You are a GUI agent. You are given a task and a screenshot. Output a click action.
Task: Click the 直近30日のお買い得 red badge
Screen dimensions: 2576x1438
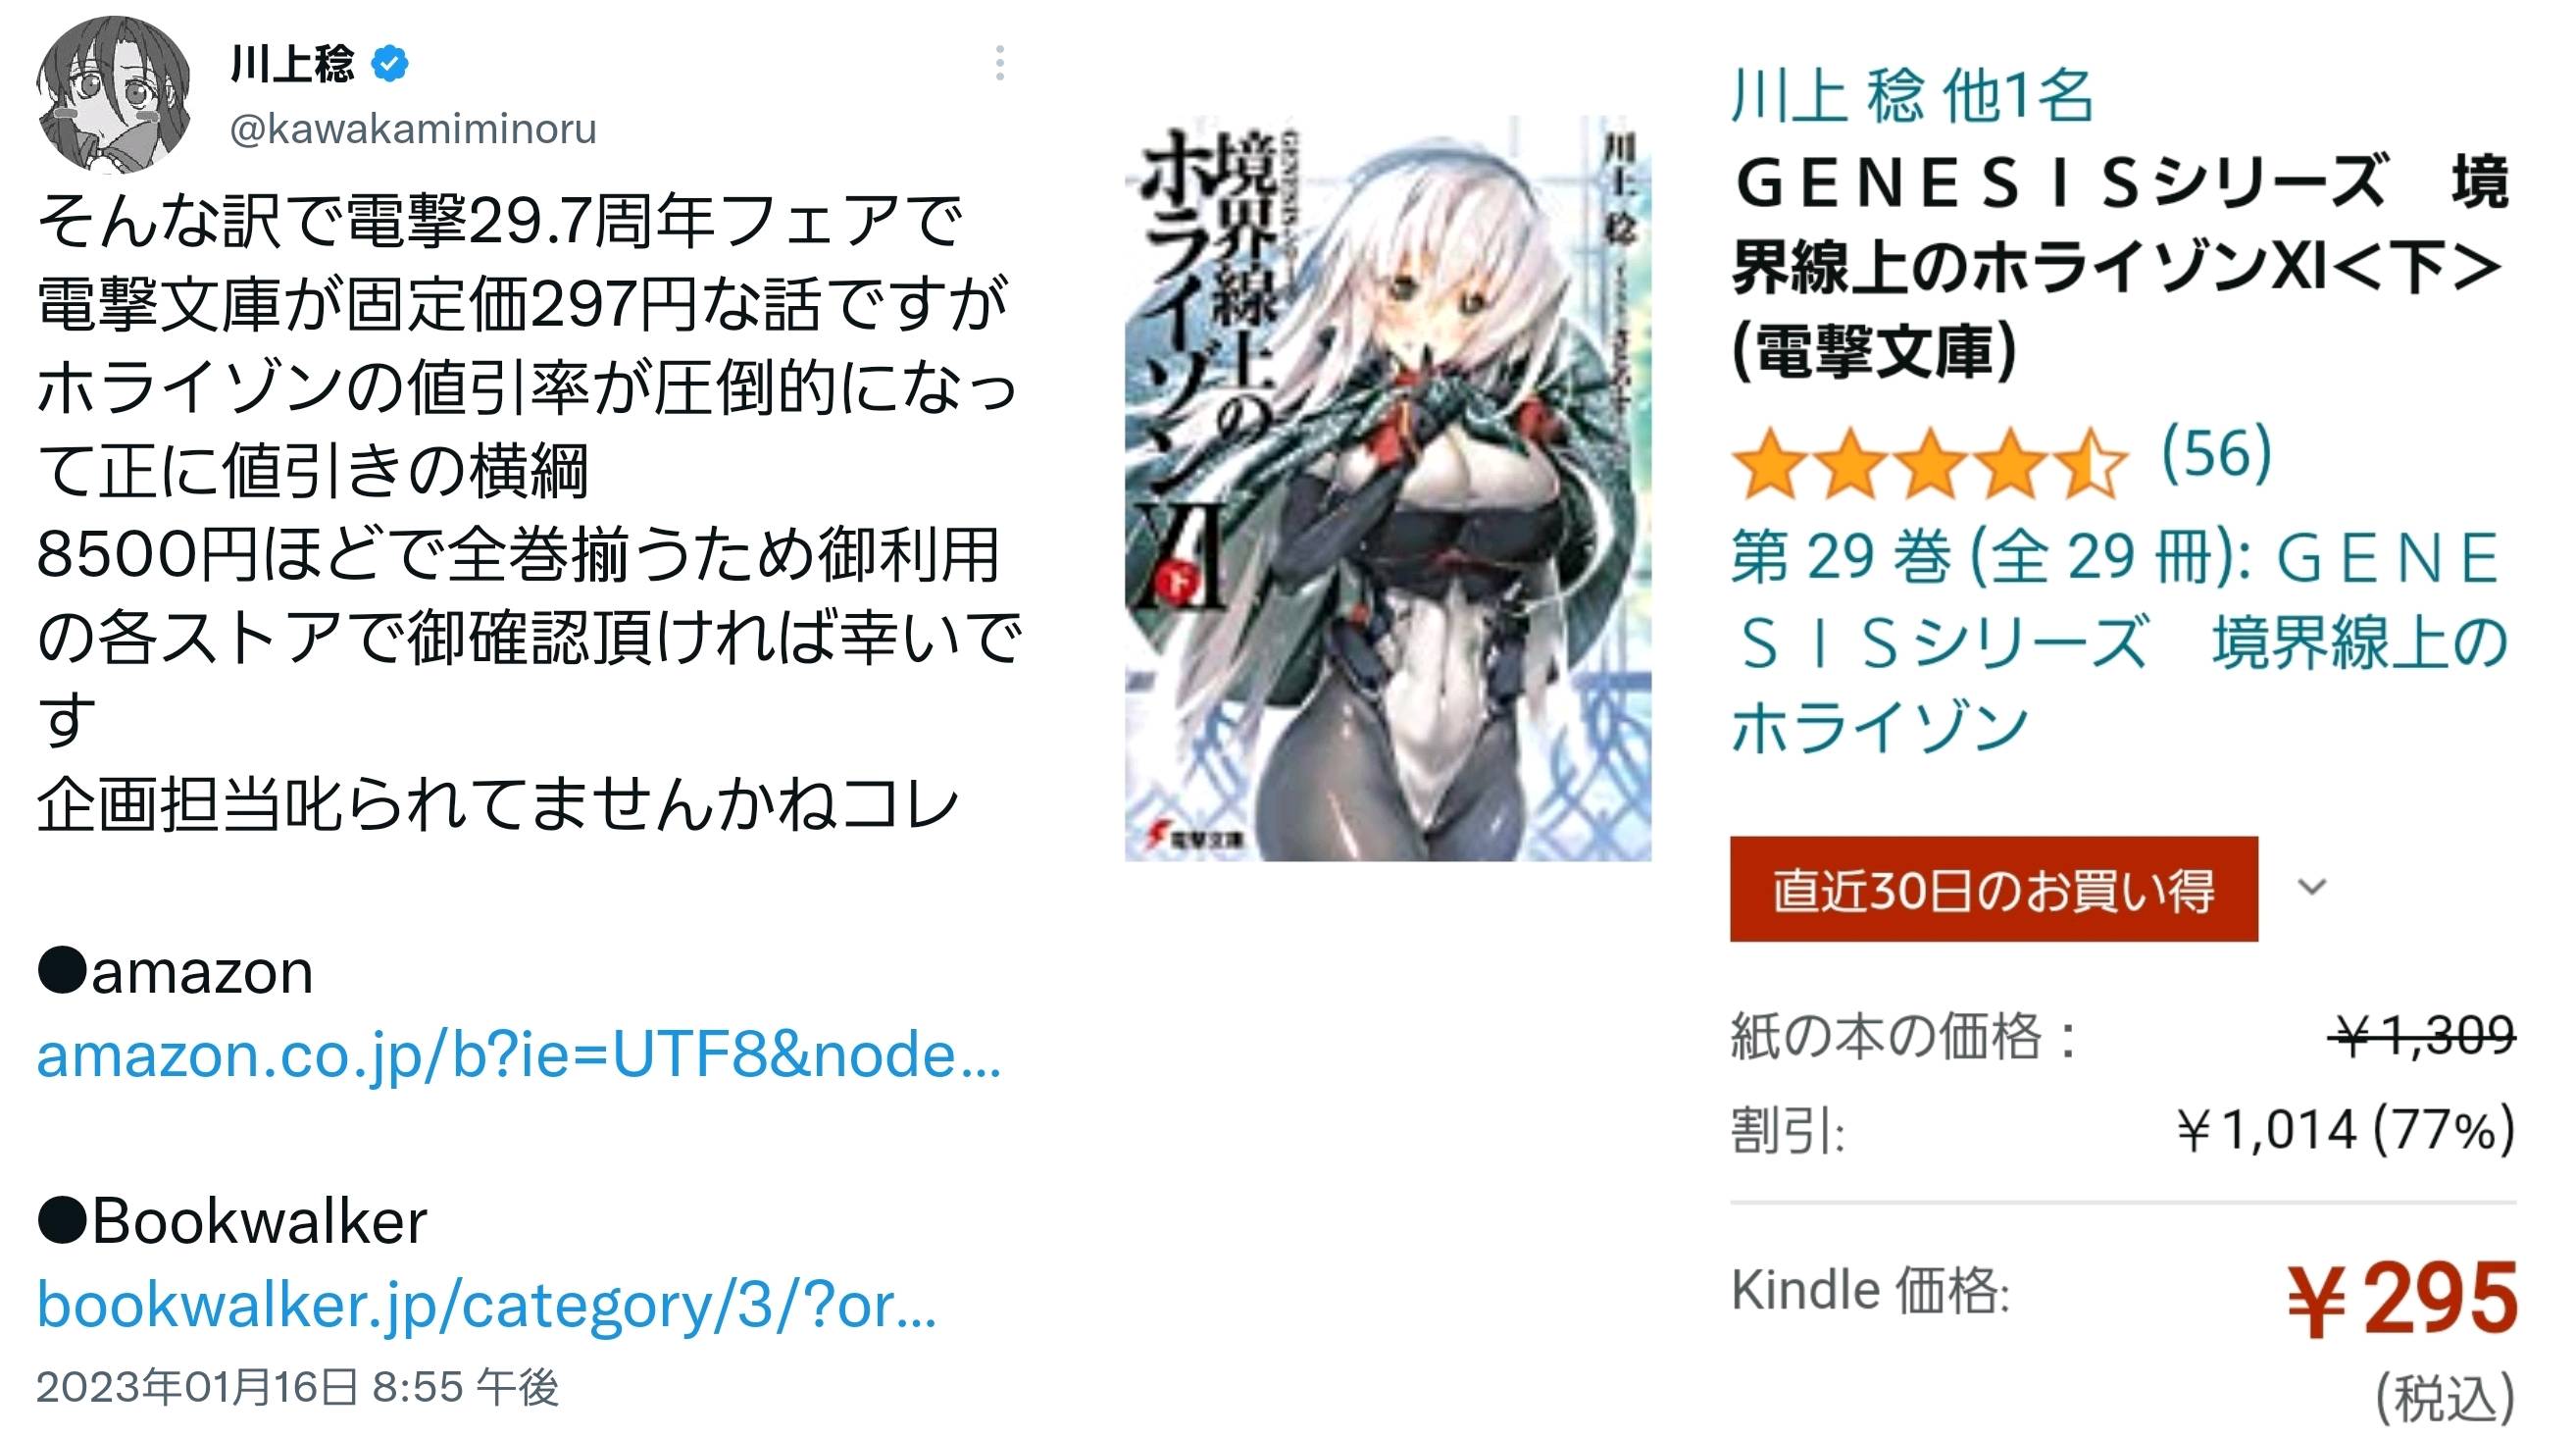(x=1993, y=889)
